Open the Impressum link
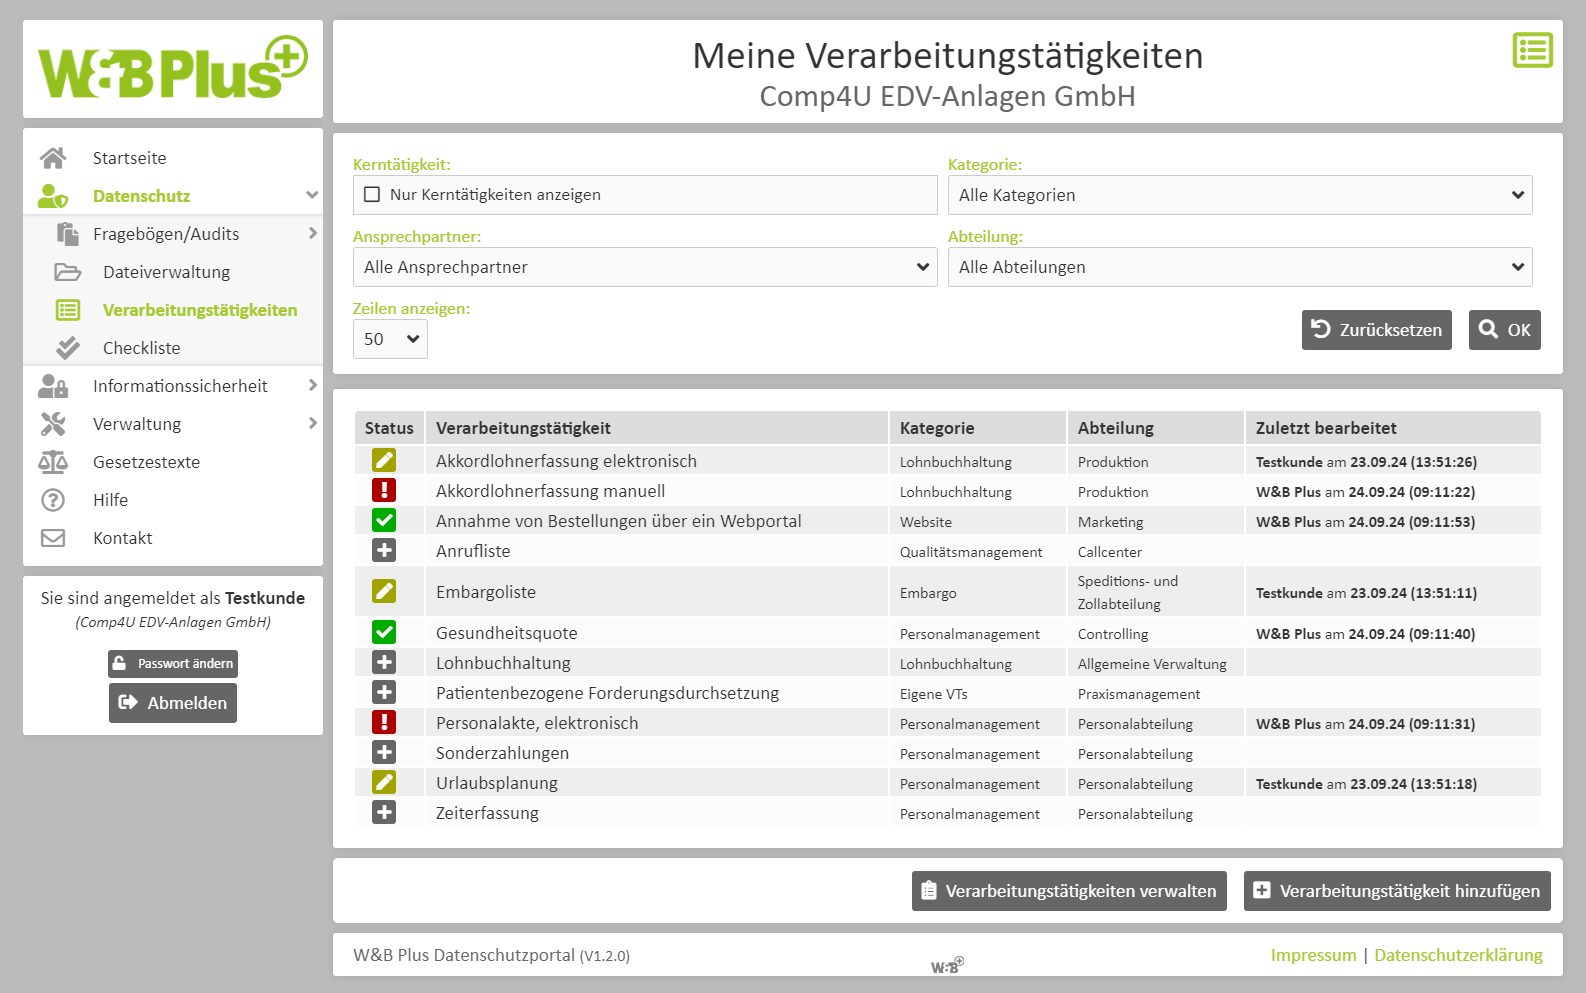 1314,955
